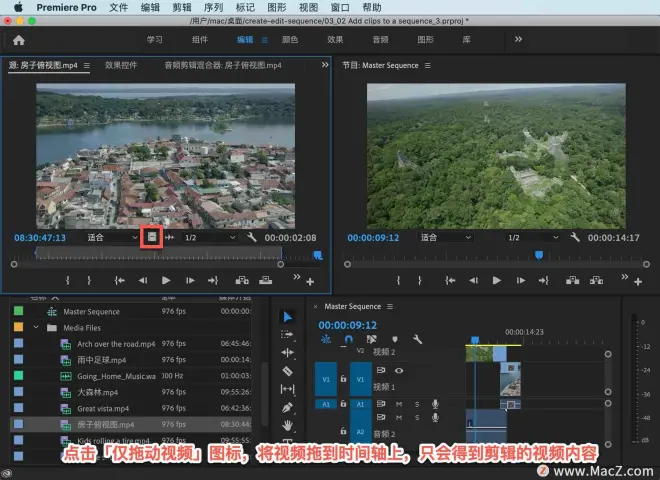Switch to 音频剪辑混合器 tab
The width and height of the screenshot is (660, 480).
coord(223,65)
